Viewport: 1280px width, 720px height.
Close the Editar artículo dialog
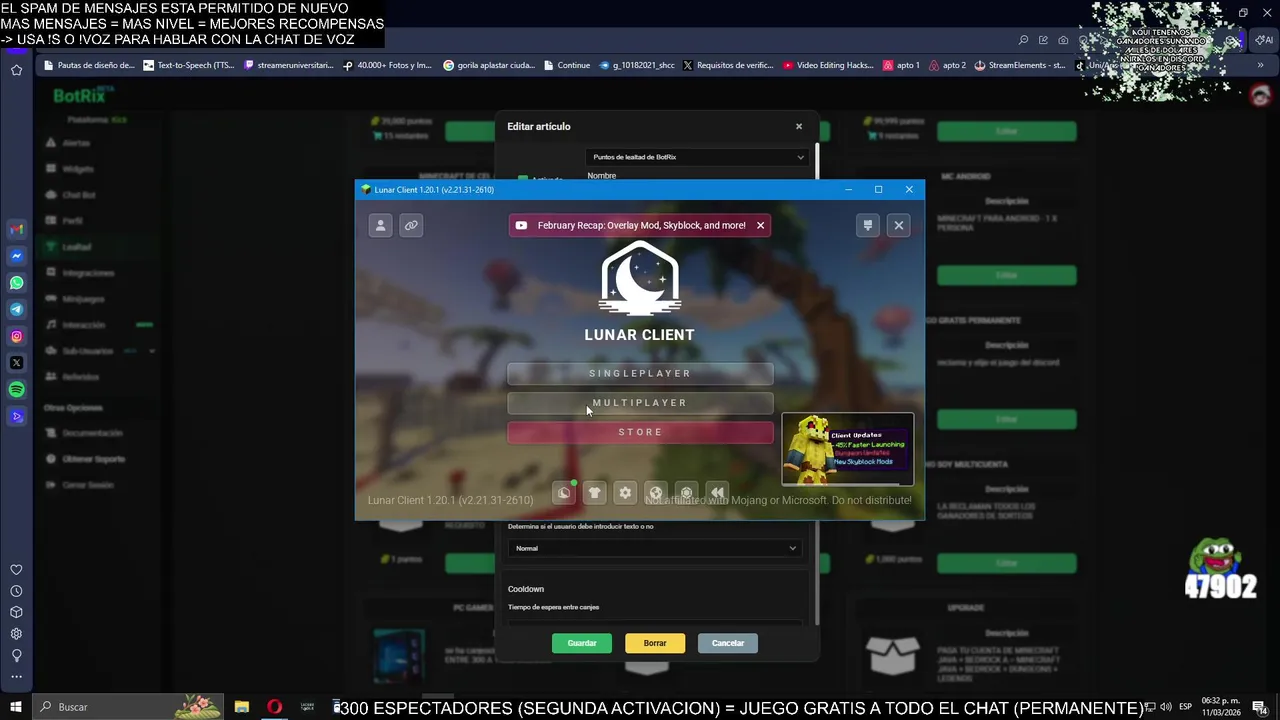(799, 126)
